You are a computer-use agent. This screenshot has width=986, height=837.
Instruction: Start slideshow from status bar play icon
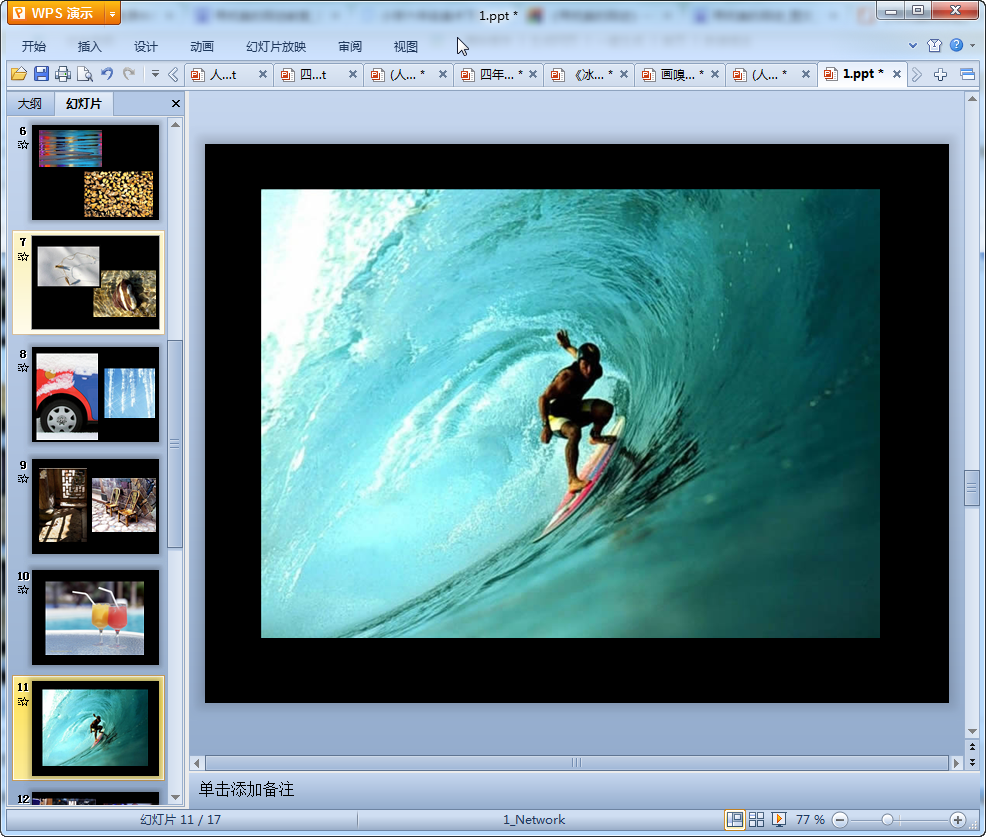779,819
